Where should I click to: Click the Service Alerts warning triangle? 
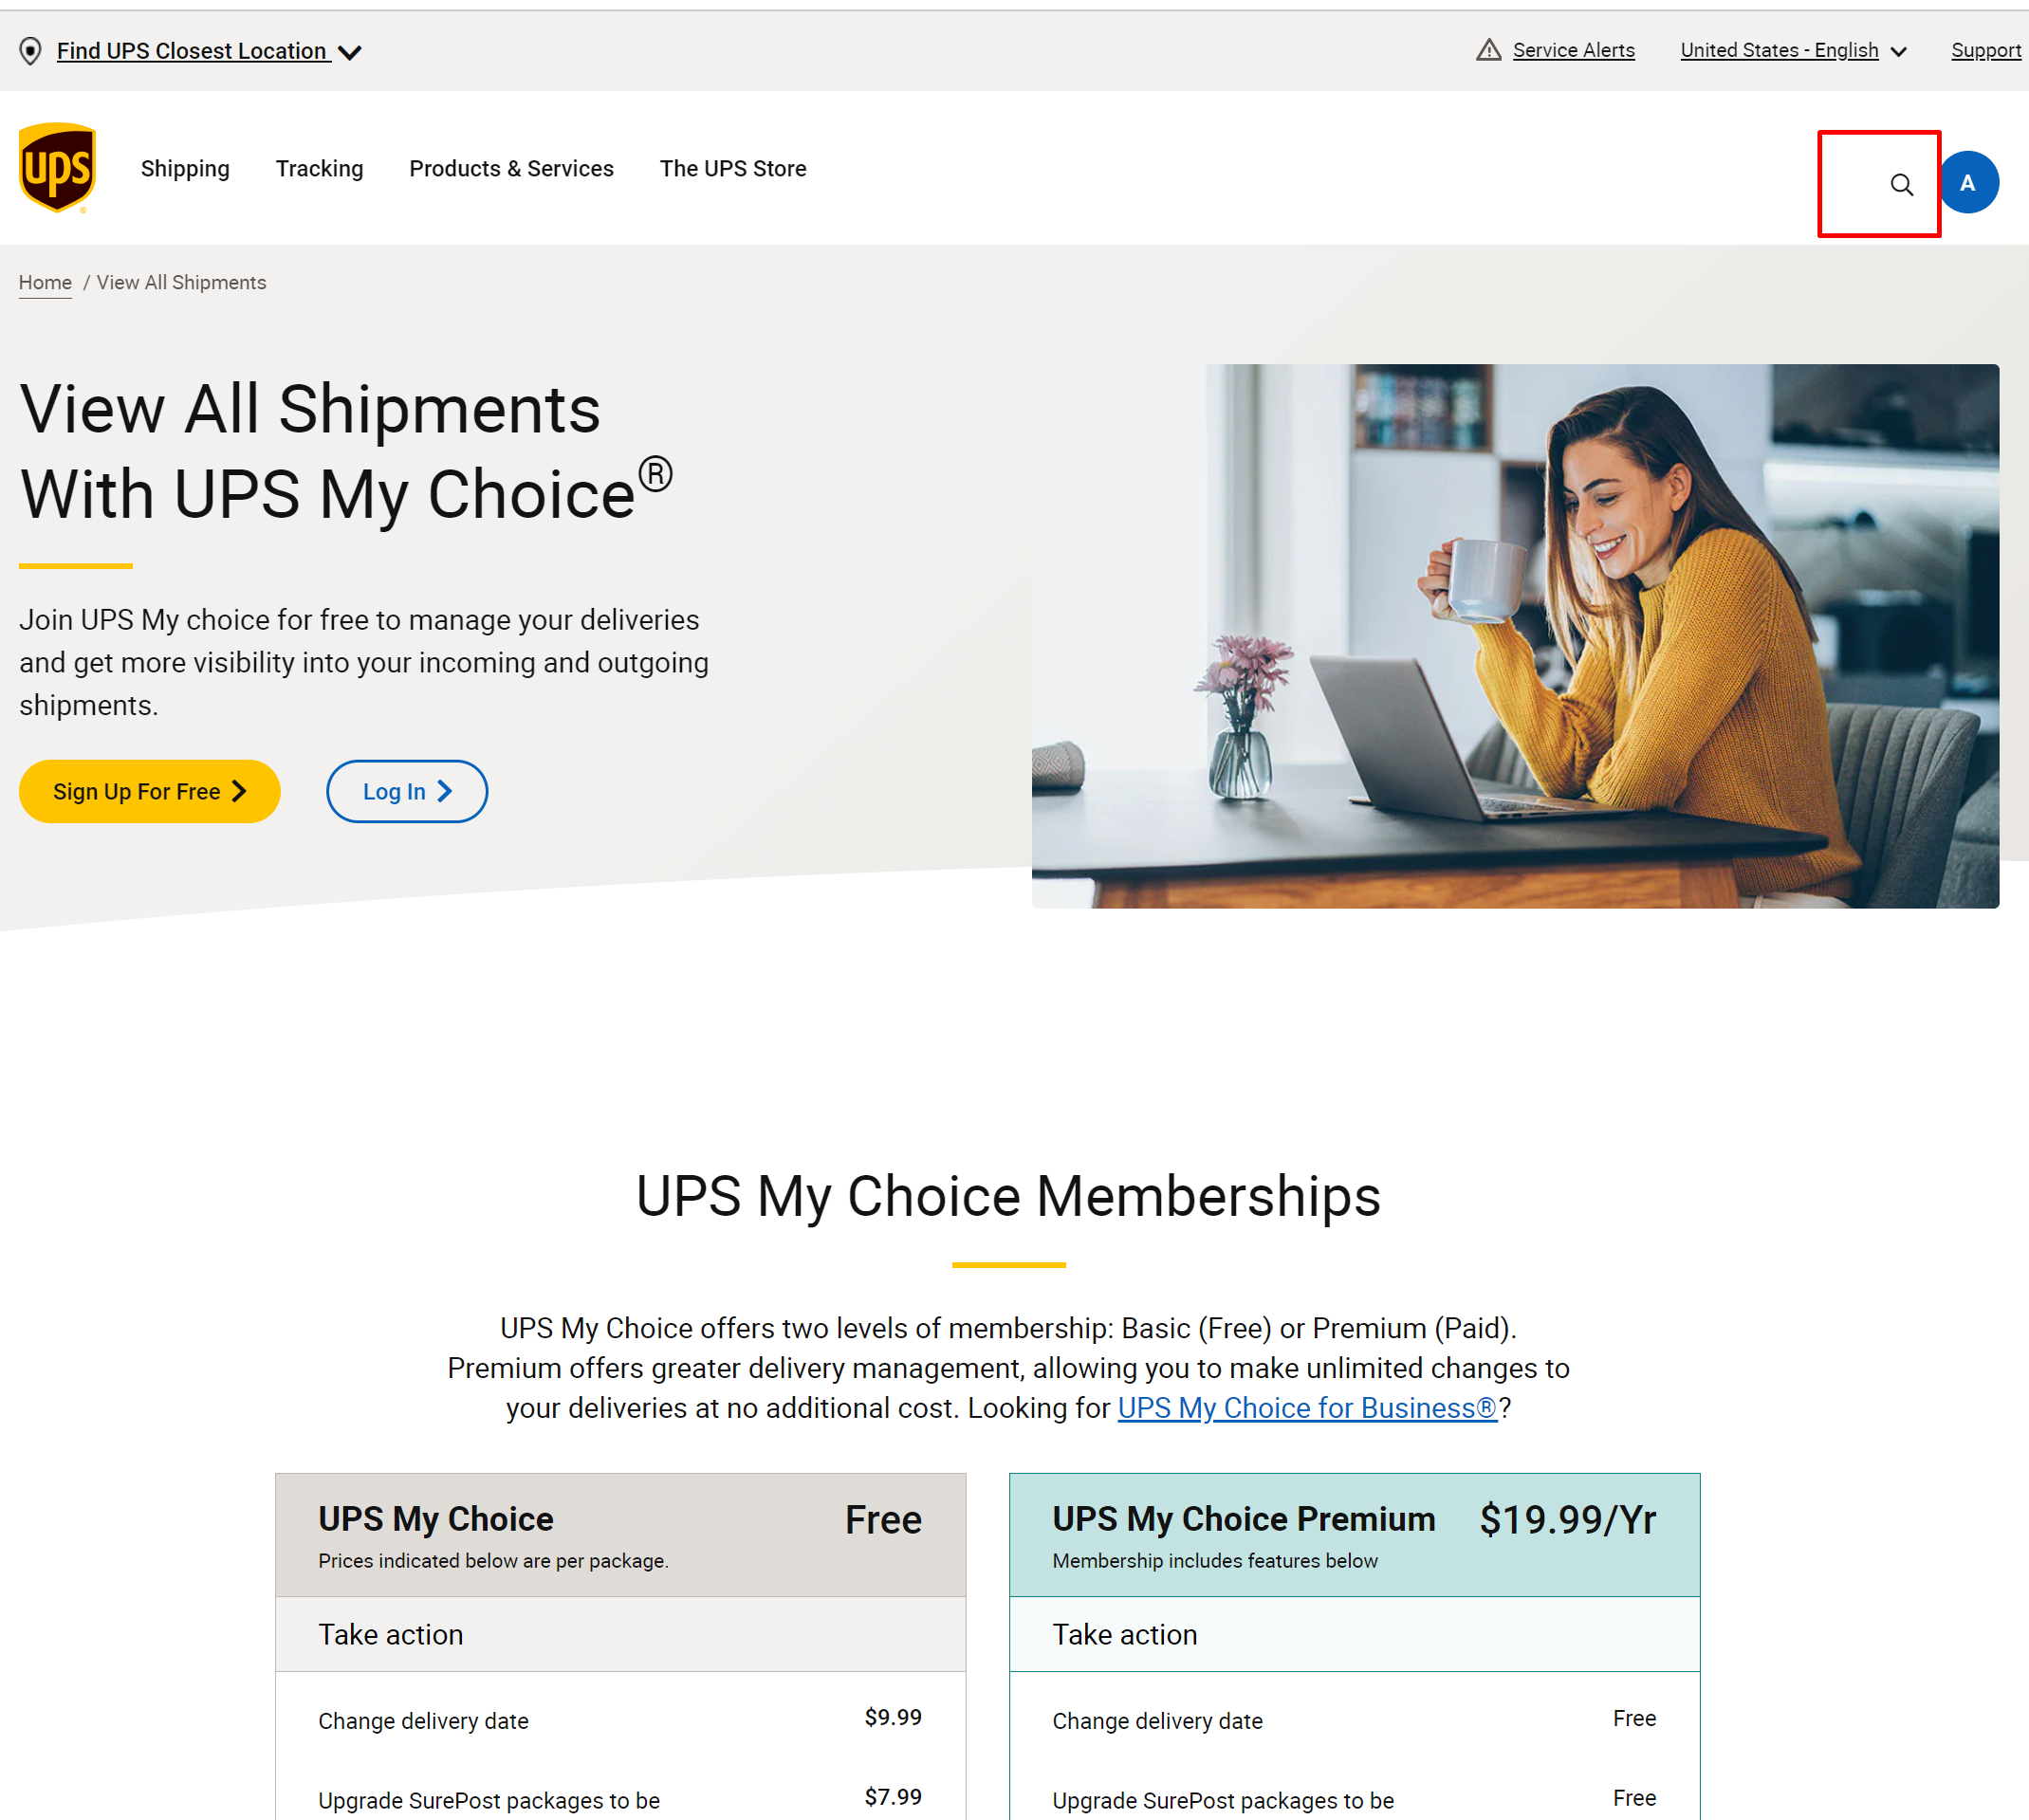click(1488, 50)
